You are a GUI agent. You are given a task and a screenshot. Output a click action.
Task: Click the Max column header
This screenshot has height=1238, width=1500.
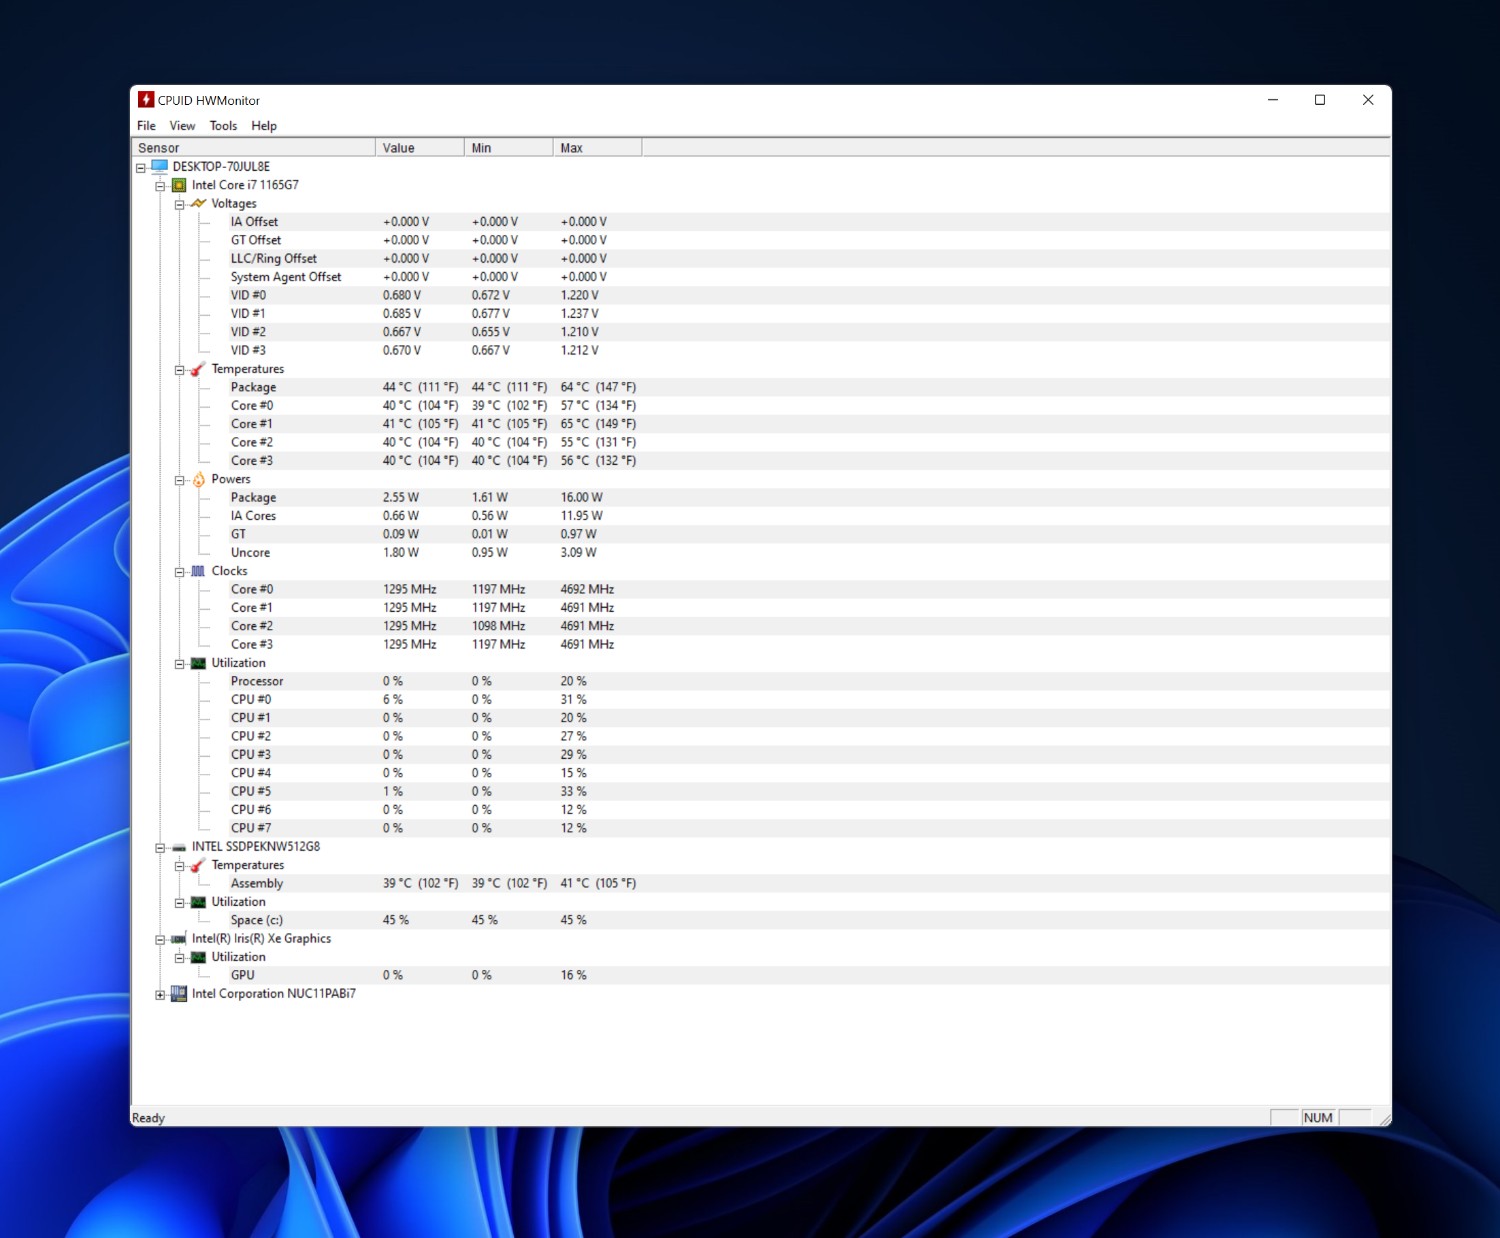[598, 148]
